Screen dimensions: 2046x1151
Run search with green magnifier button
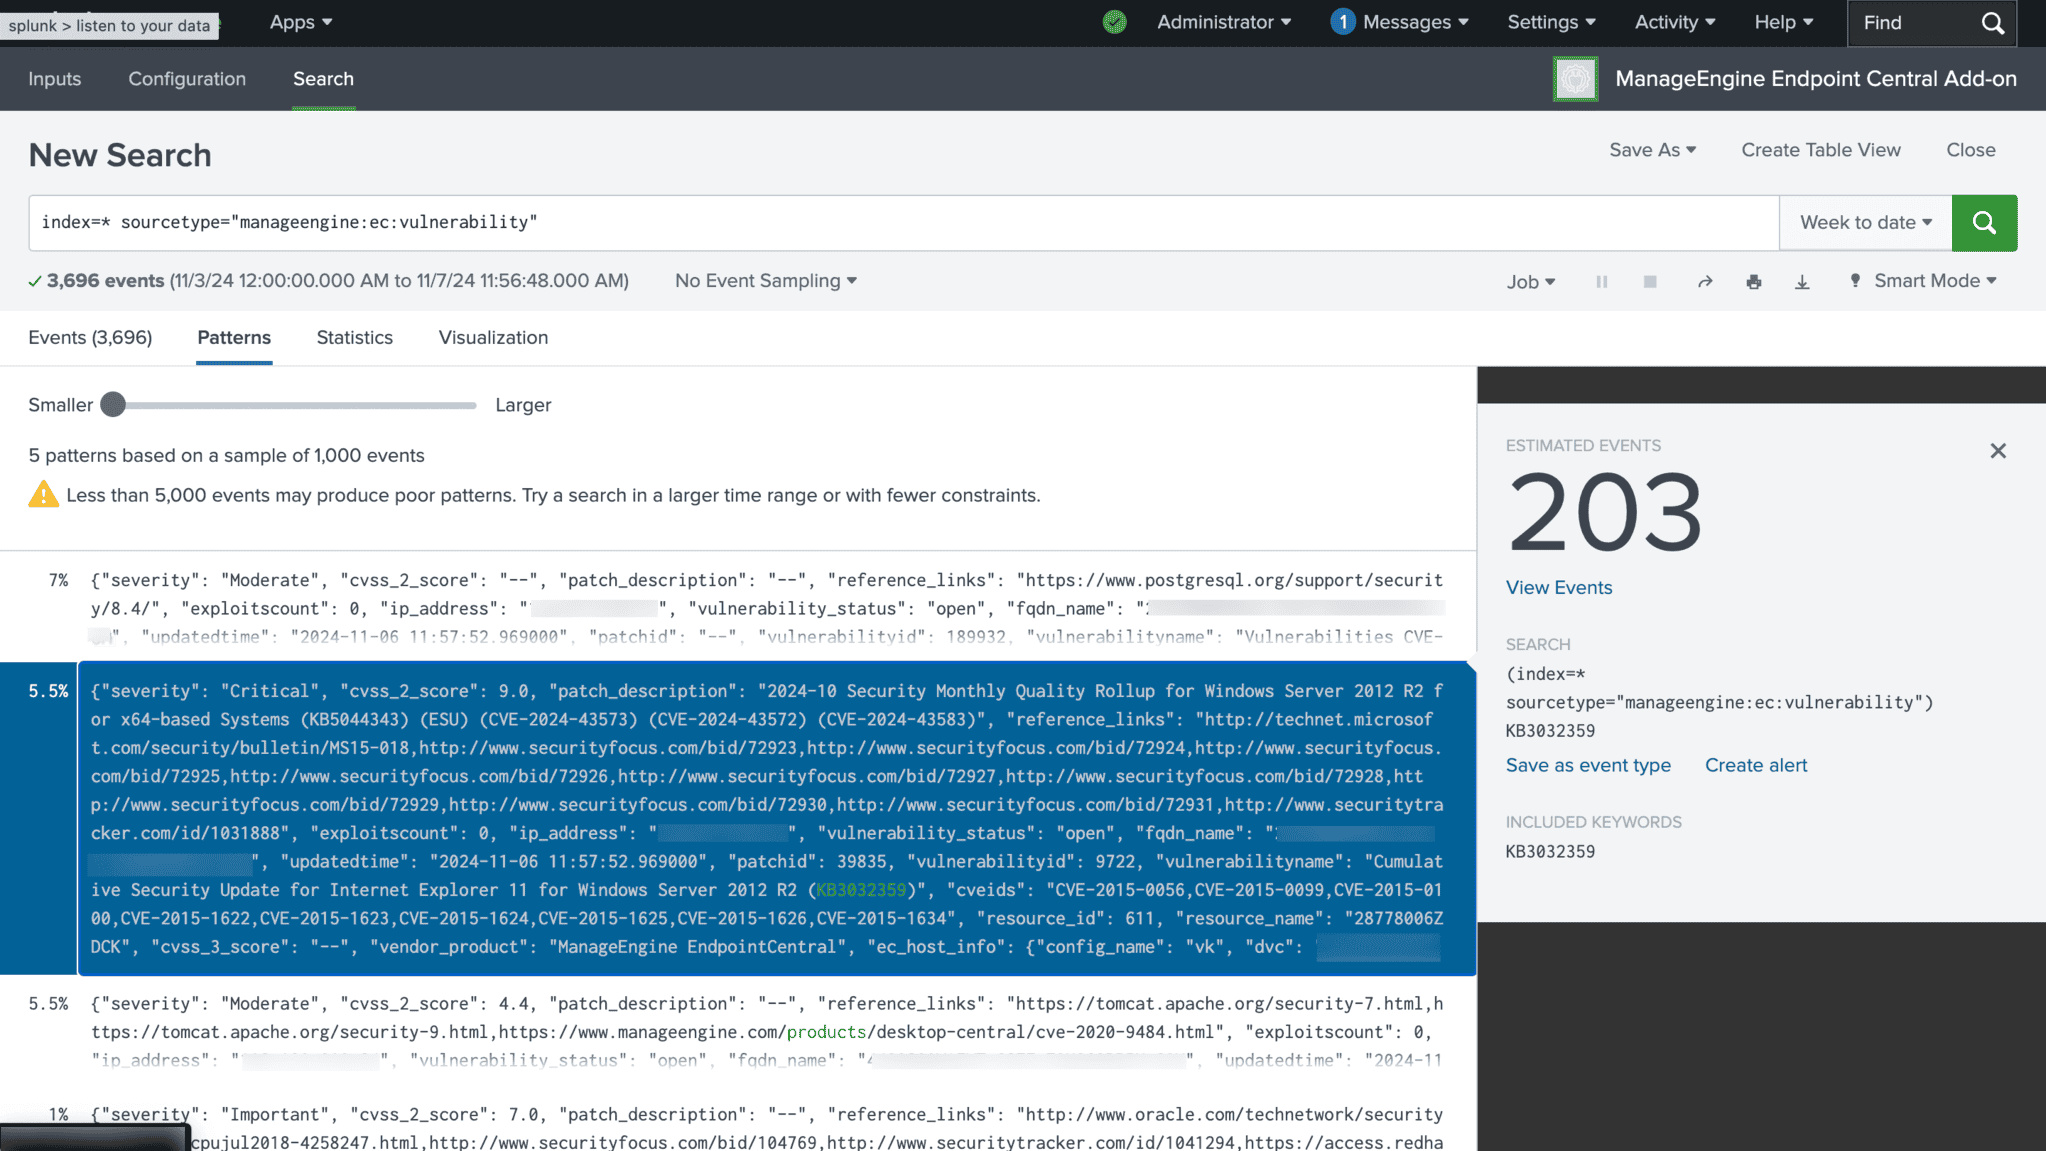(1984, 223)
